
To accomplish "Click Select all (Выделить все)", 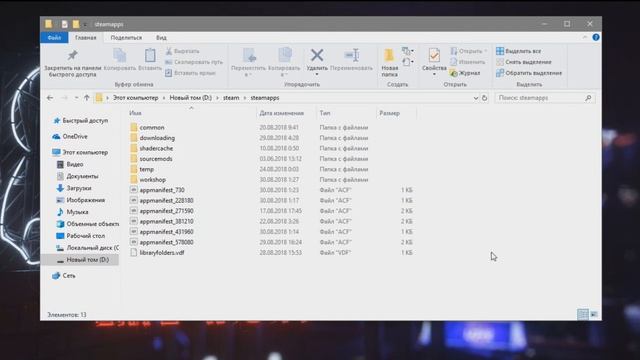I will click(x=518, y=51).
